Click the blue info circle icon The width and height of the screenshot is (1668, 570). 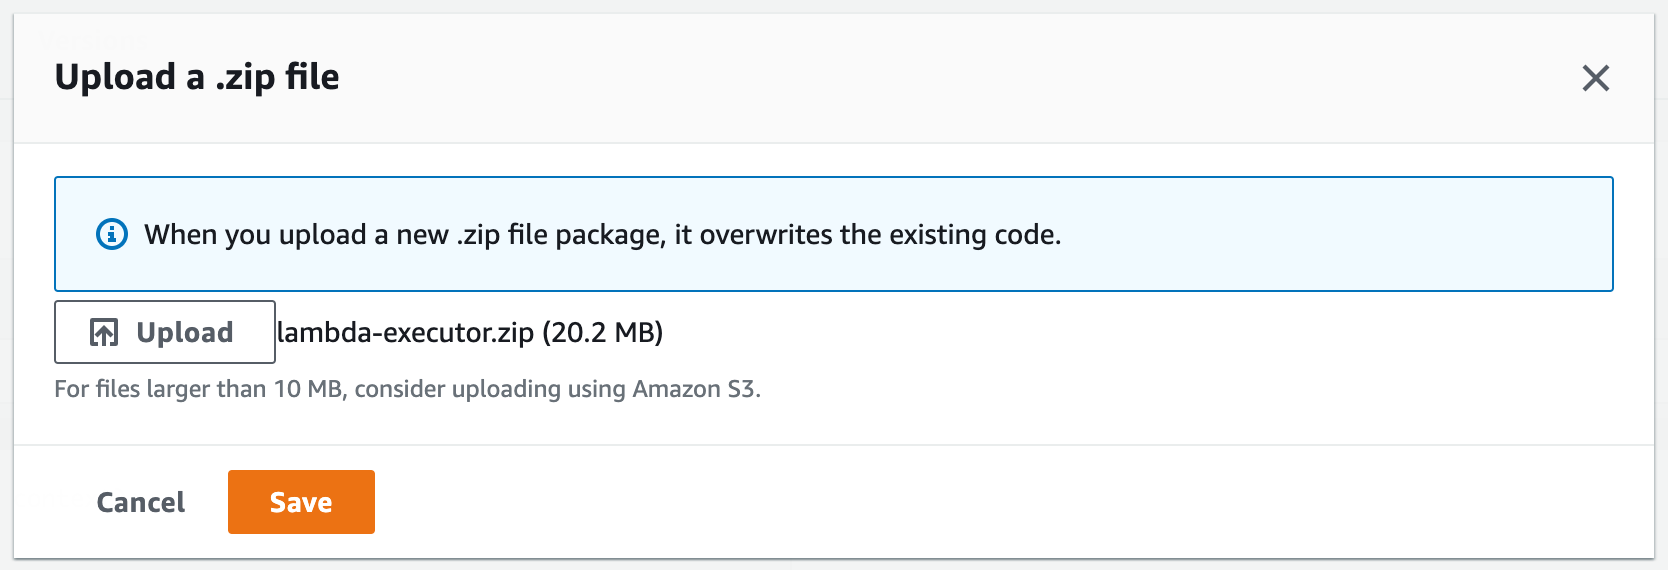(111, 234)
